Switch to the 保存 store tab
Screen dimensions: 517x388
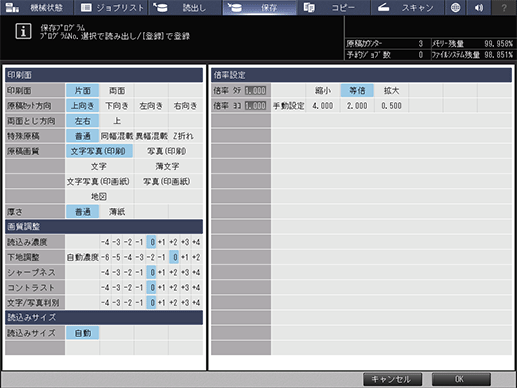259,8
